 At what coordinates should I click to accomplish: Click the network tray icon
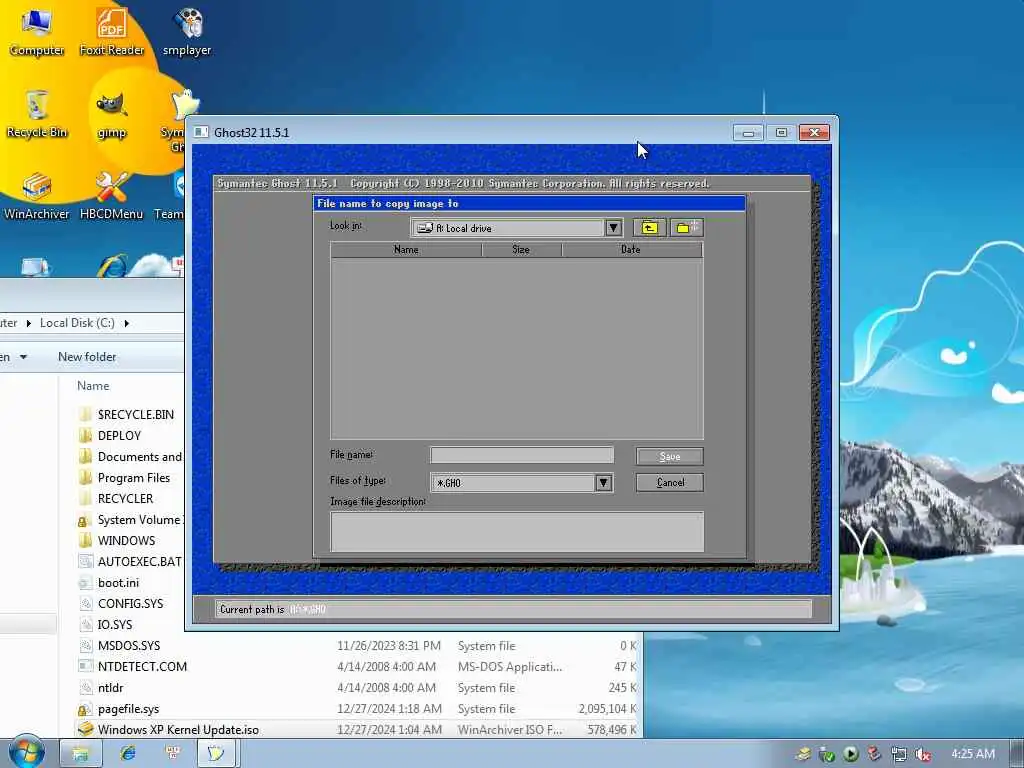pos(899,754)
